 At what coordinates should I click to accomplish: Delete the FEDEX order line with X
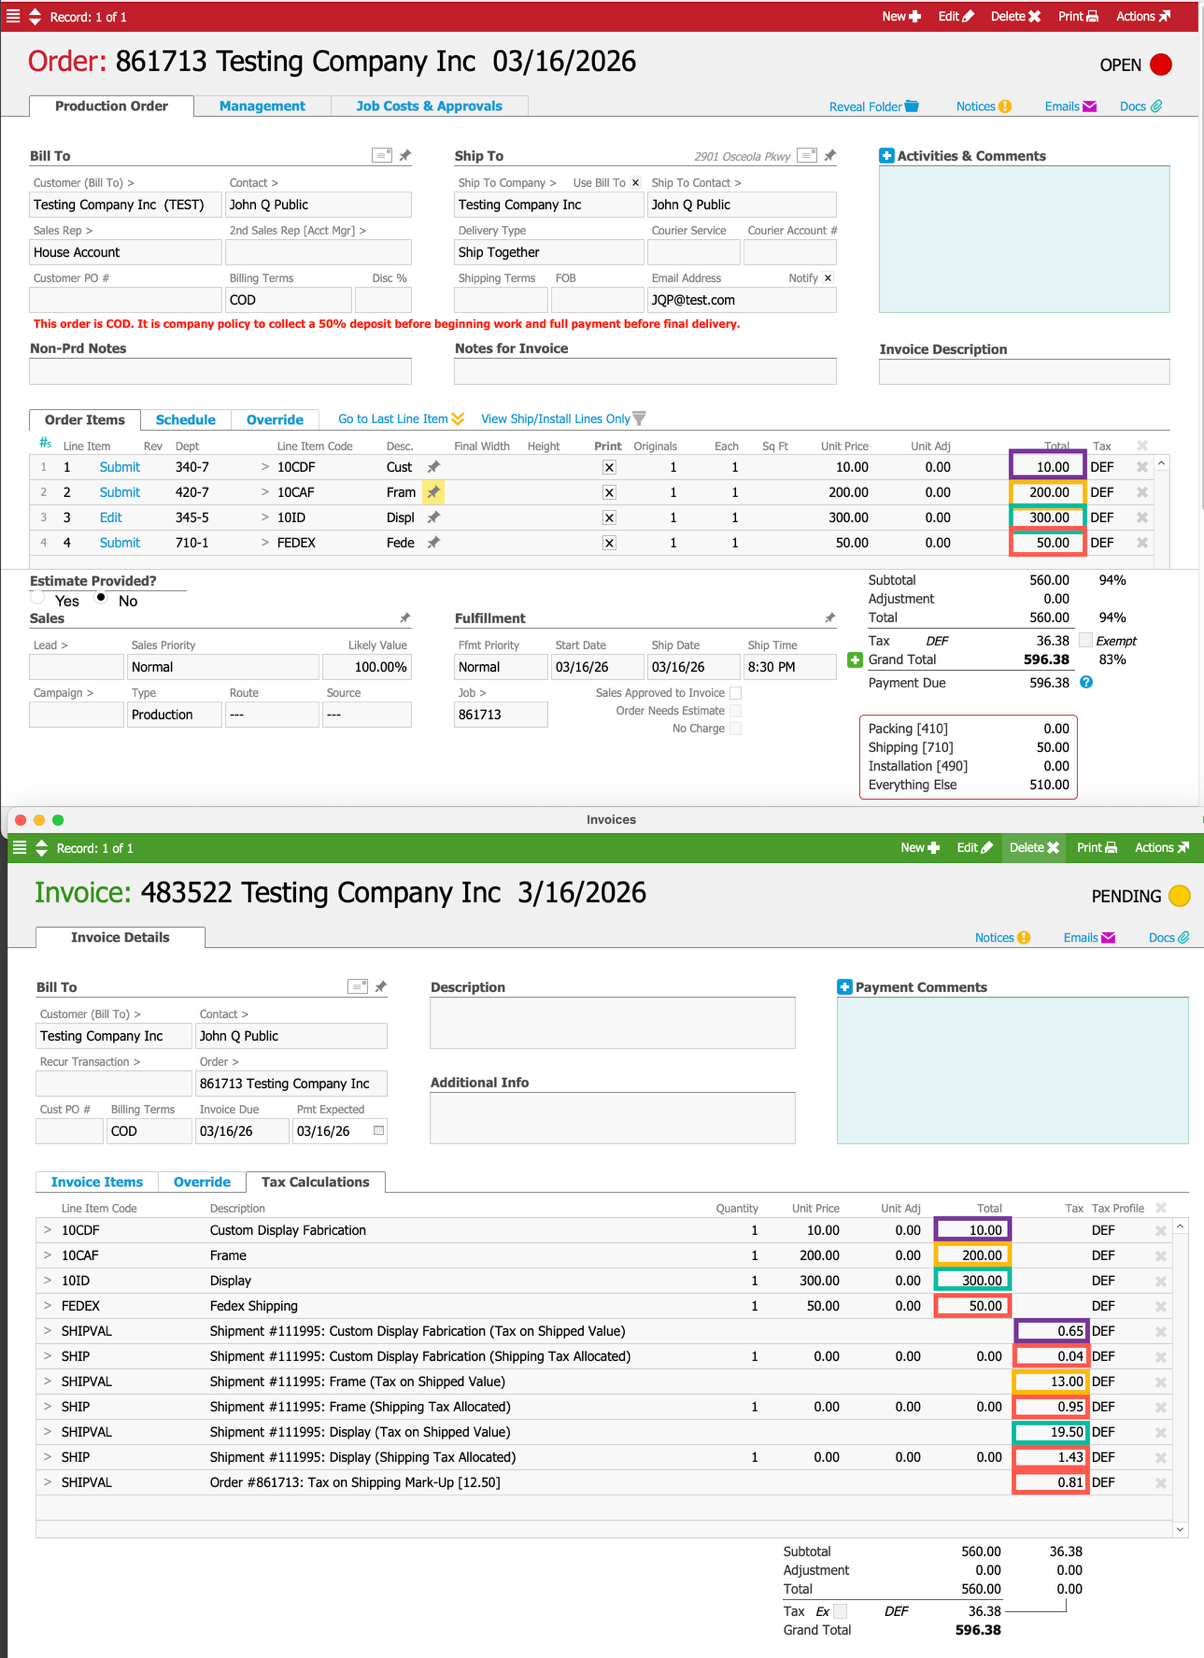(x=1142, y=543)
